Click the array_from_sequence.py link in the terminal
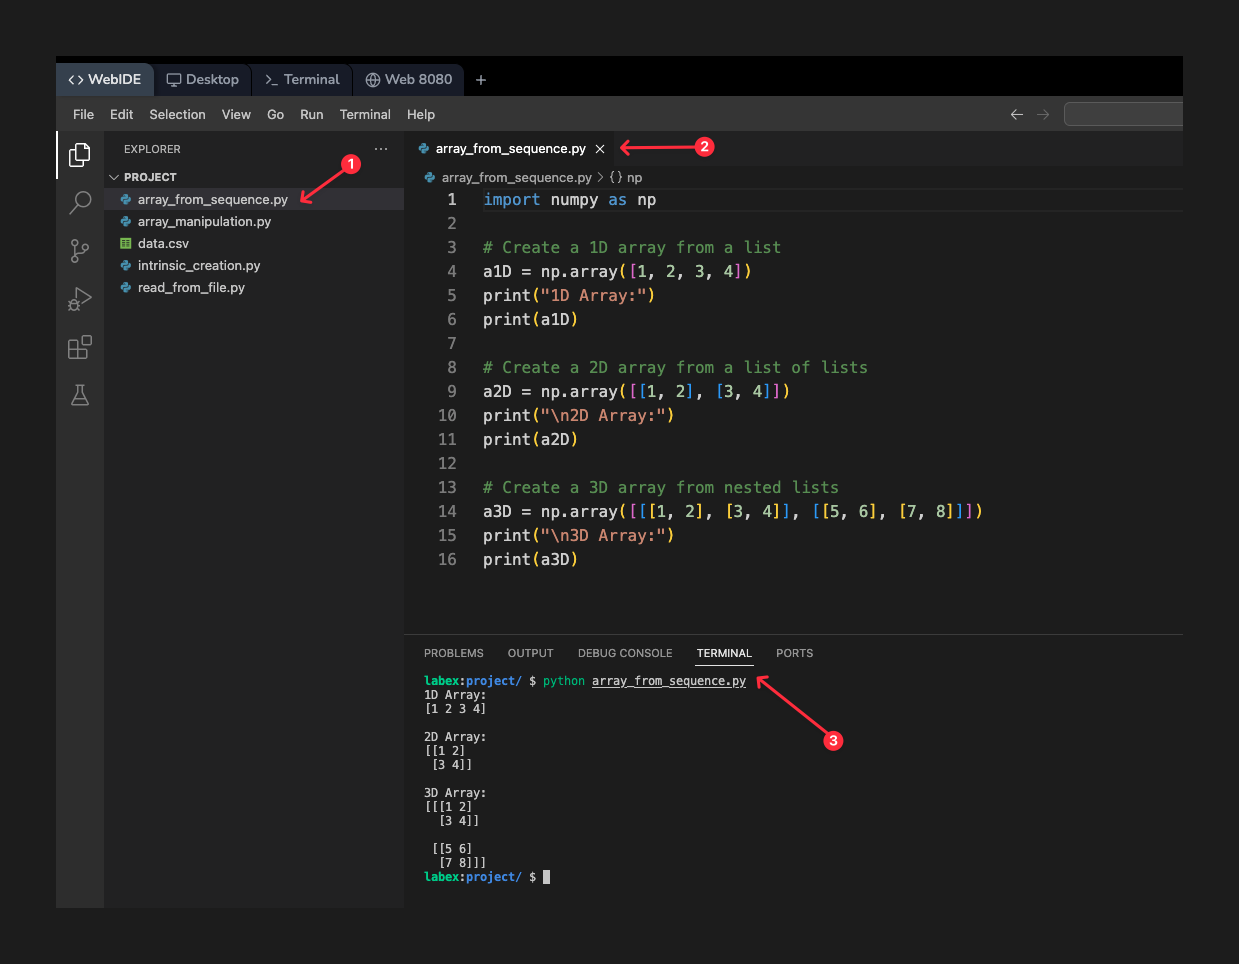This screenshot has width=1239, height=964. click(x=668, y=680)
